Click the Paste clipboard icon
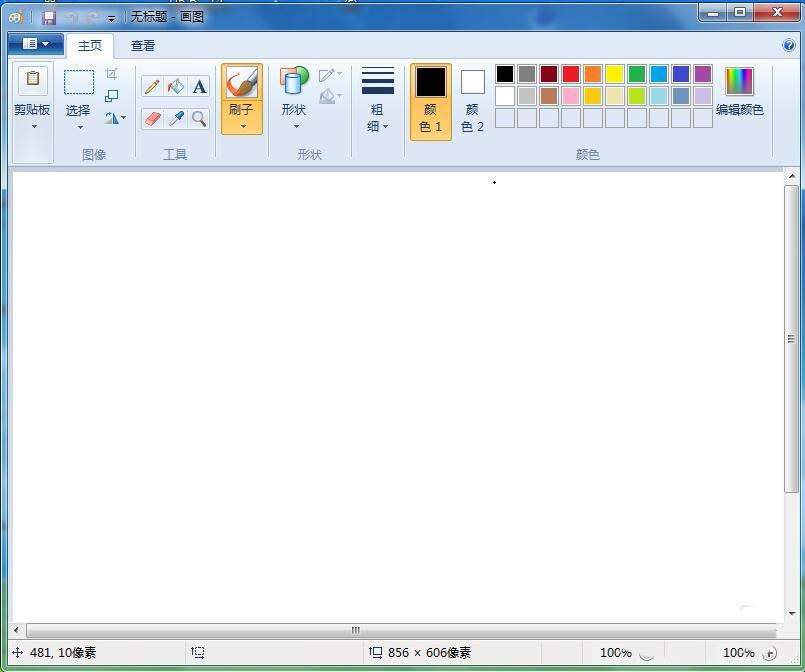 (32, 79)
